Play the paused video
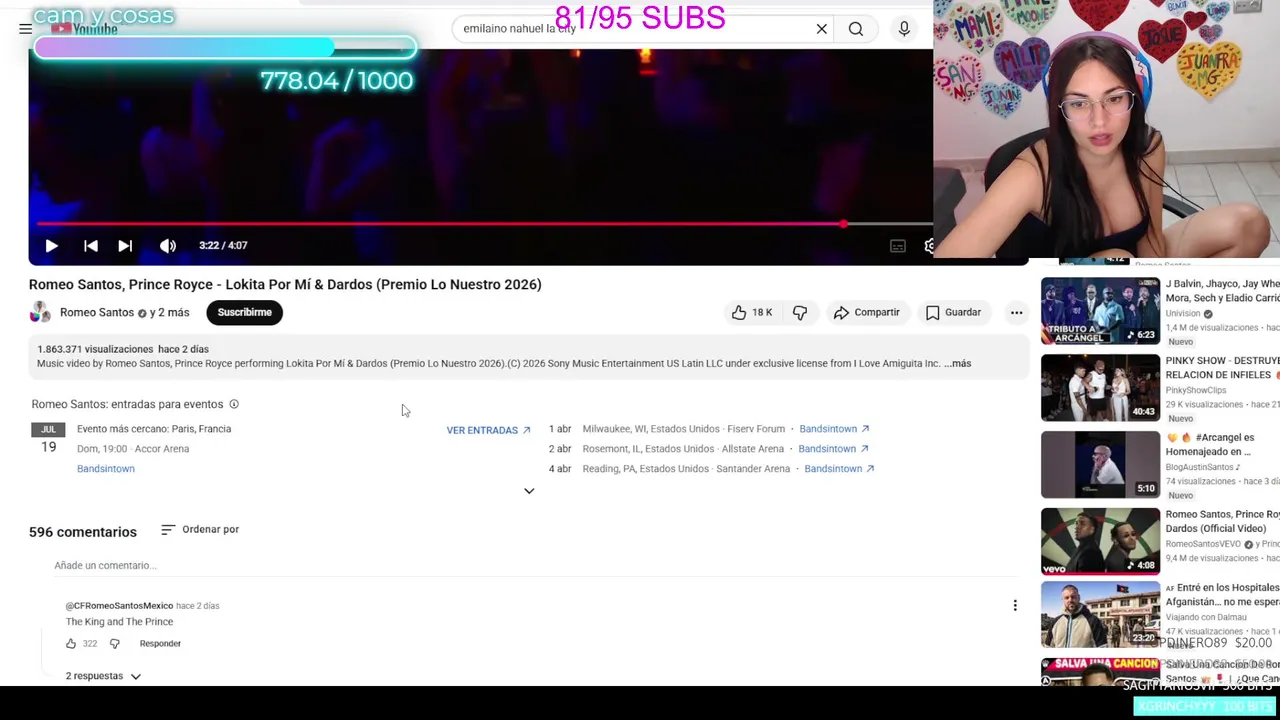The width and height of the screenshot is (1280, 720). point(51,245)
